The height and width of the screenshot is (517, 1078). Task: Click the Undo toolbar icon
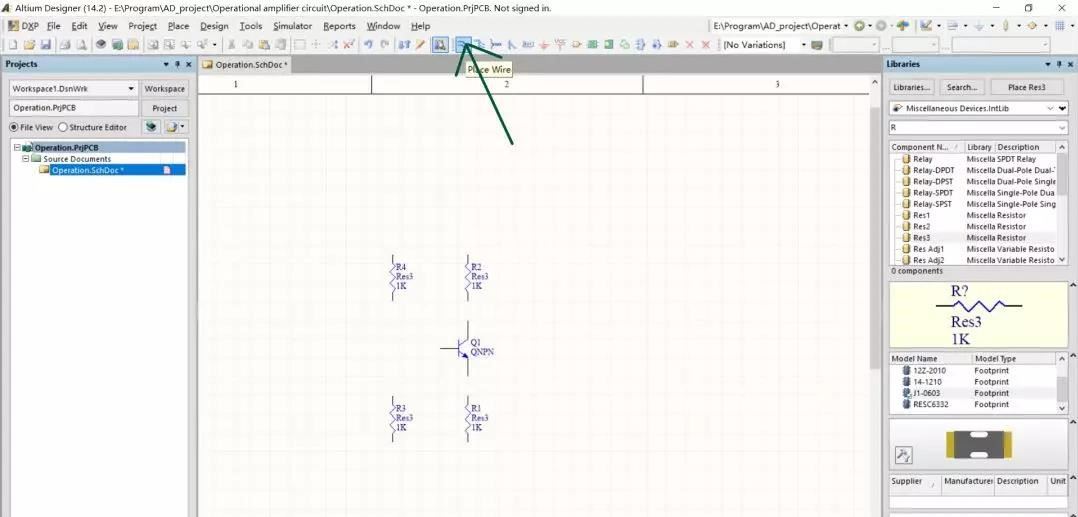pyautogui.click(x=369, y=45)
